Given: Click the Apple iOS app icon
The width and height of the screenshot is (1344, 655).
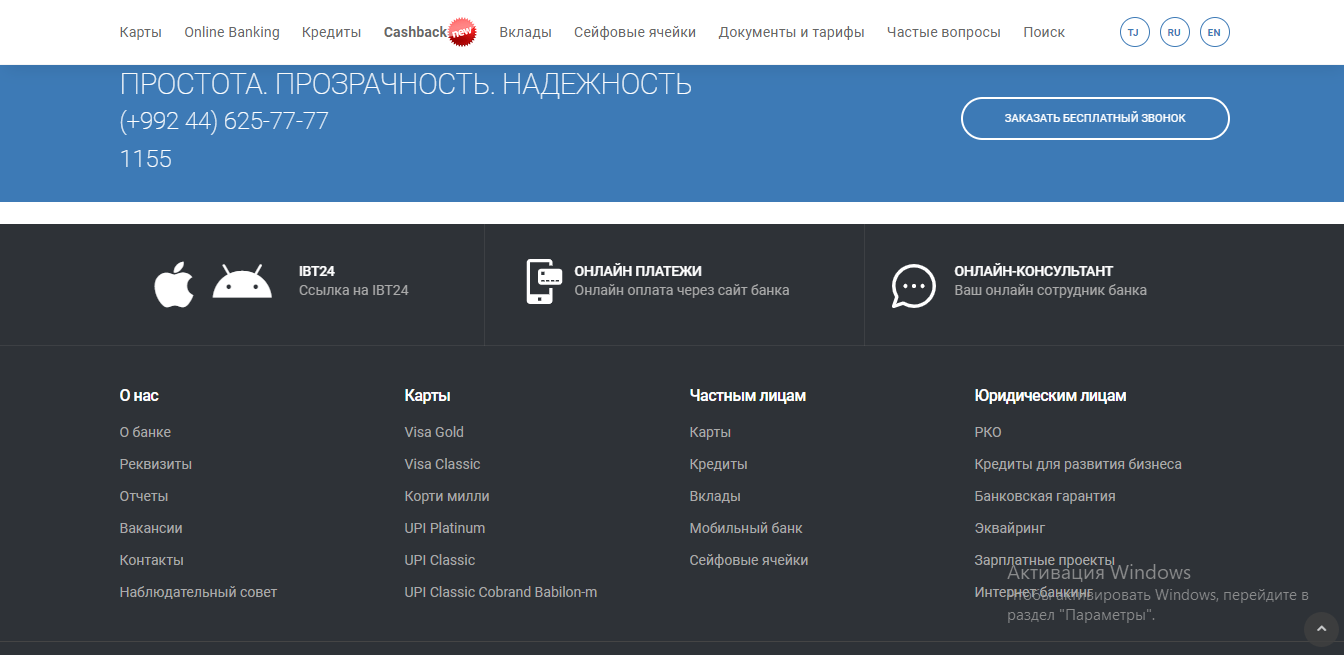Looking at the screenshot, I should [174, 285].
